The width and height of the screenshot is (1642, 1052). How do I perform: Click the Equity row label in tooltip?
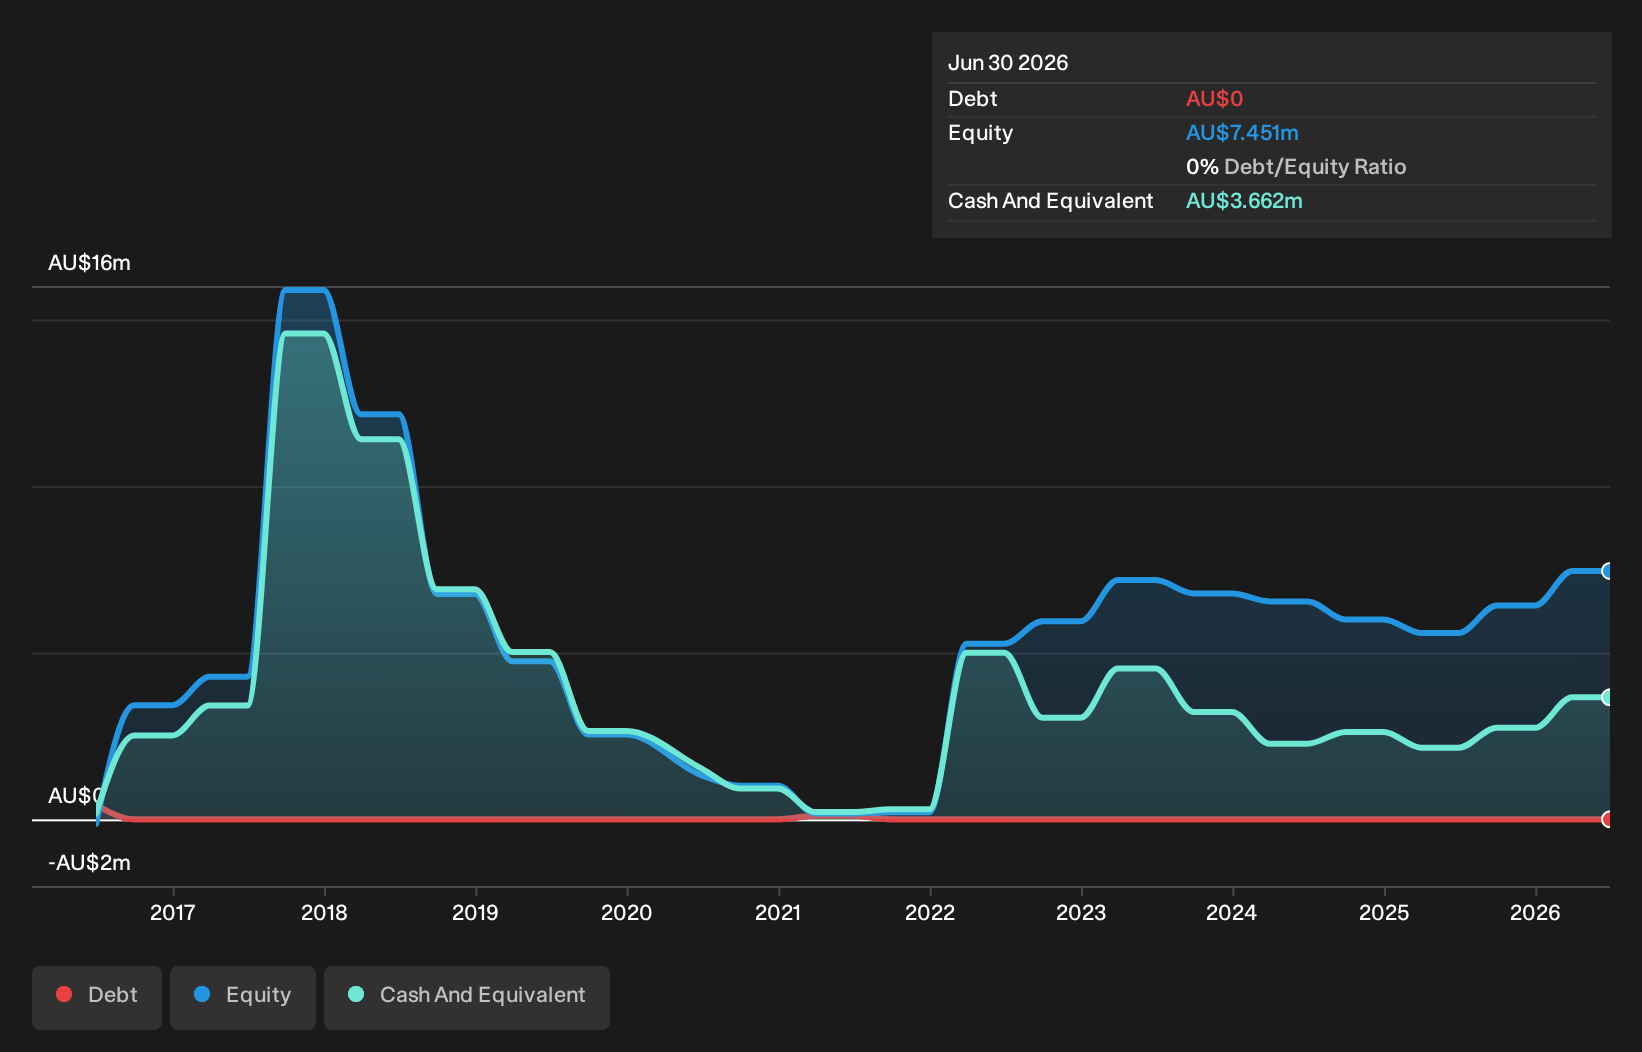coord(980,133)
